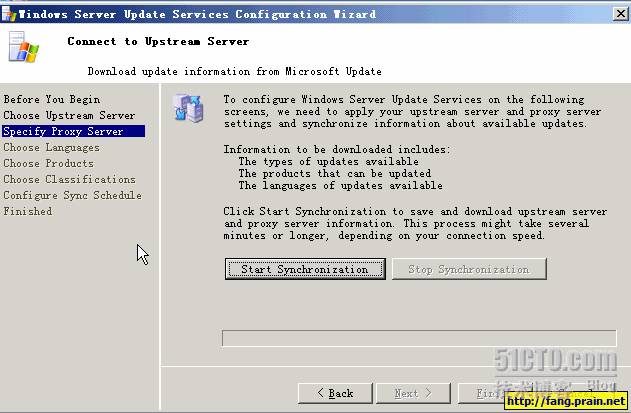
Task: Click the synchronization progress bar
Action: 419,338
